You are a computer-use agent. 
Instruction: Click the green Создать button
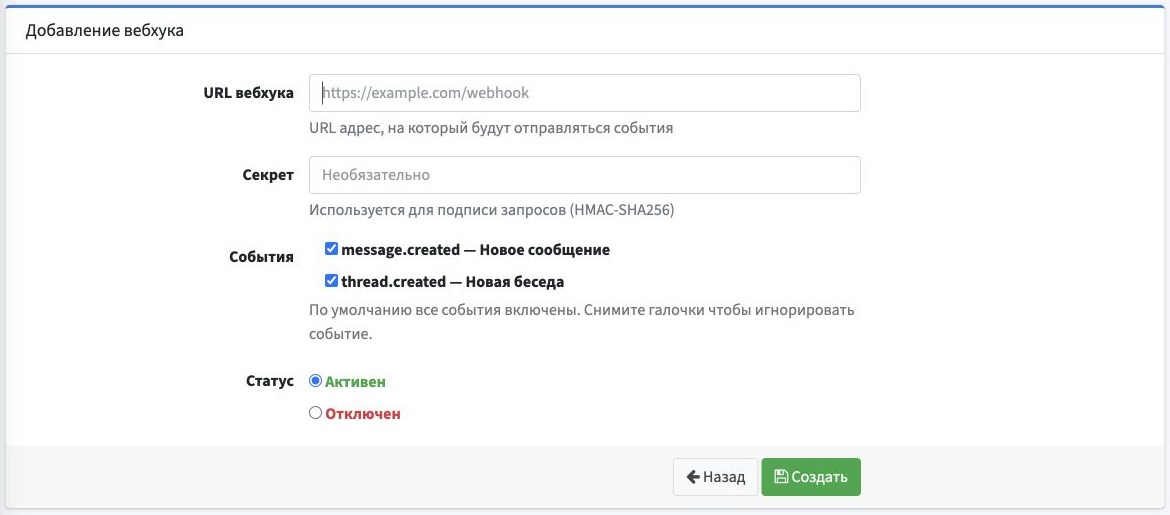pyautogui.click(x=811, y=477)
